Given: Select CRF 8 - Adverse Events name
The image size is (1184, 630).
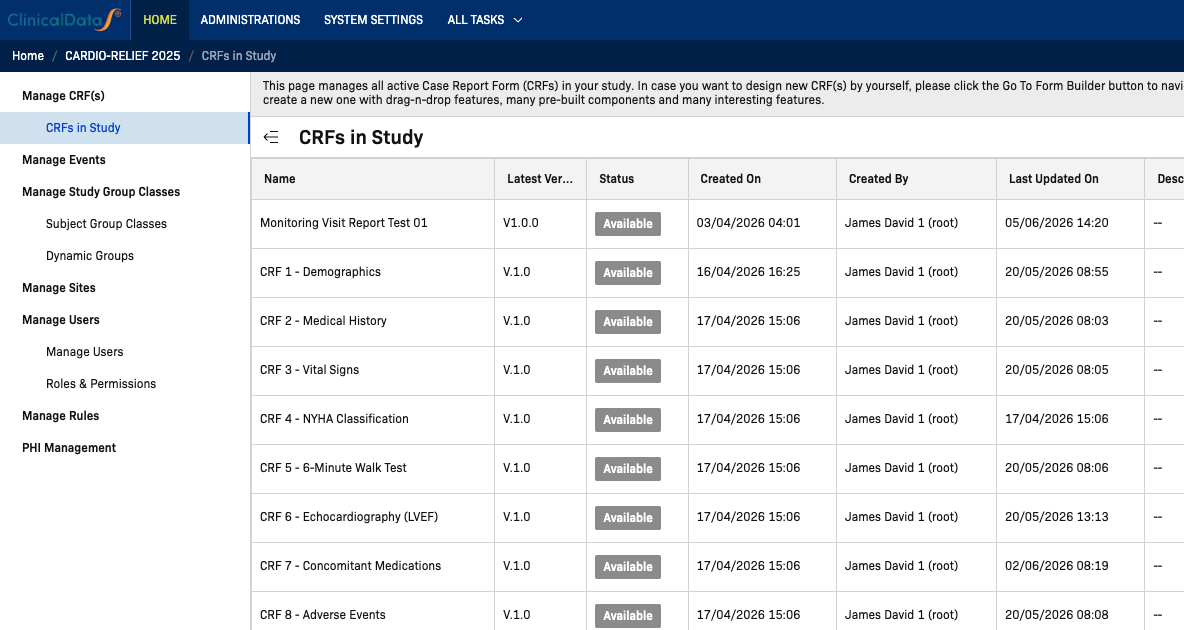Looking at the screenshot, I should click(x=322, y=615).
